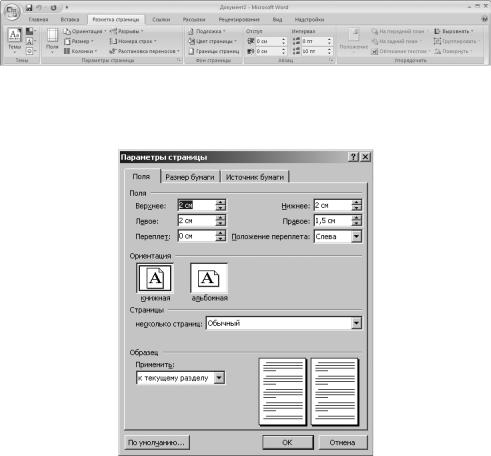Open the Quick Access toolbar customize arrow
Image resolution: width=491 pixels, height=456 pixels.
tap(67, 7)
